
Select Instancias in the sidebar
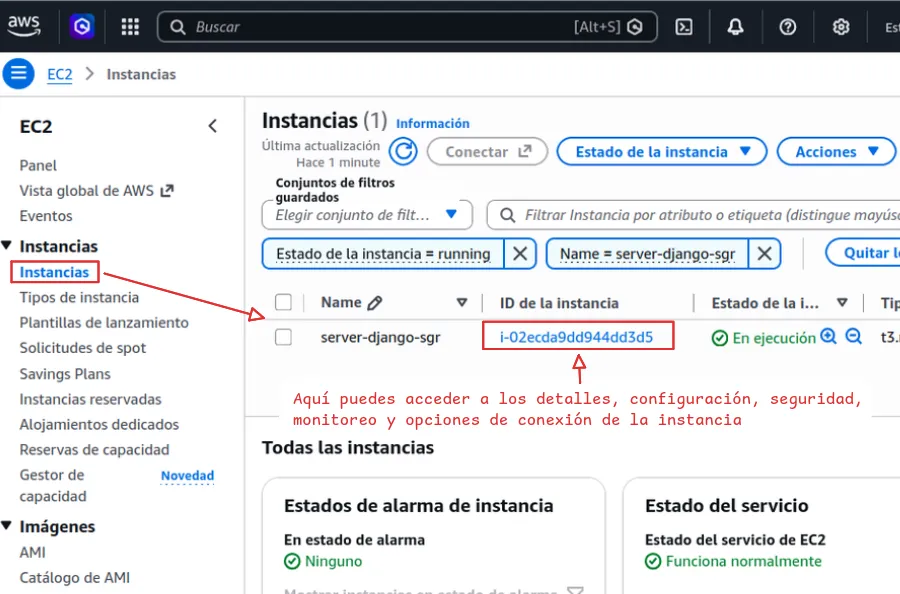point(55,272)
